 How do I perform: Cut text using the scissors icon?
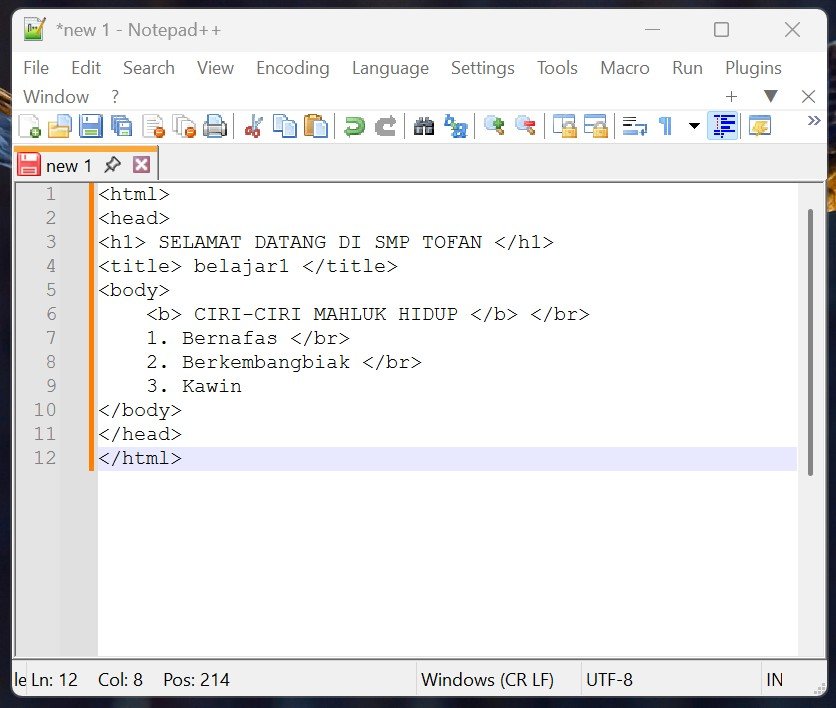tap(255, 125)
